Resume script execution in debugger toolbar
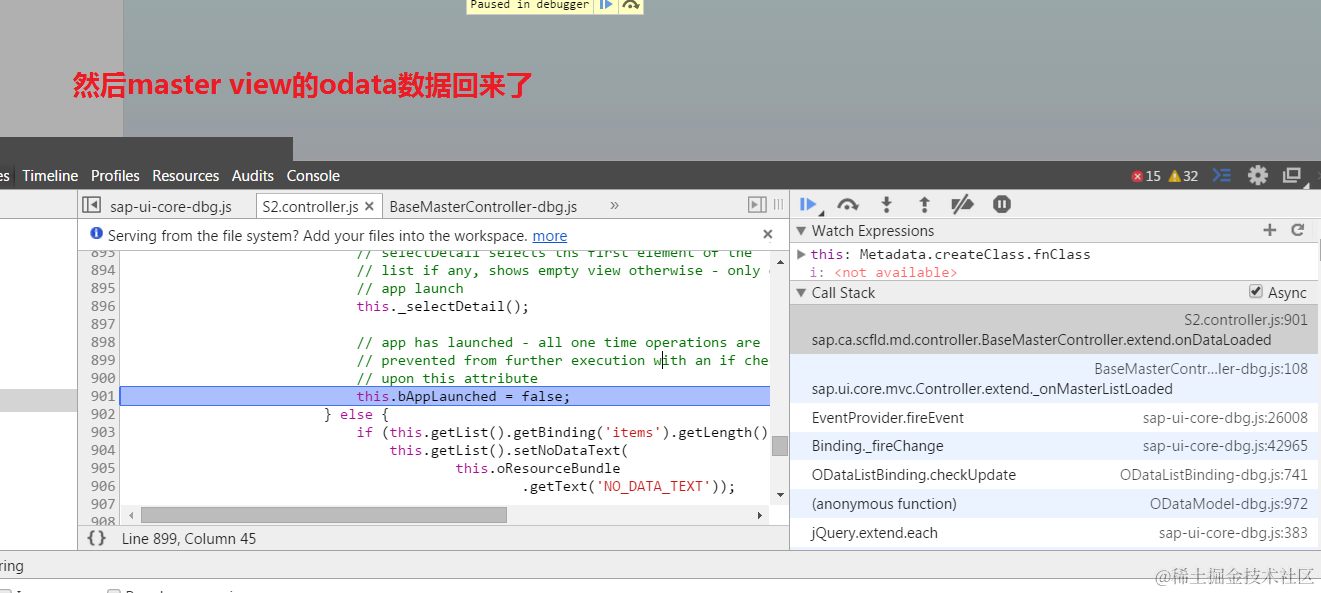Image resolution: width=1321 pixels, height=593 pixels. [x=808, y=204]
